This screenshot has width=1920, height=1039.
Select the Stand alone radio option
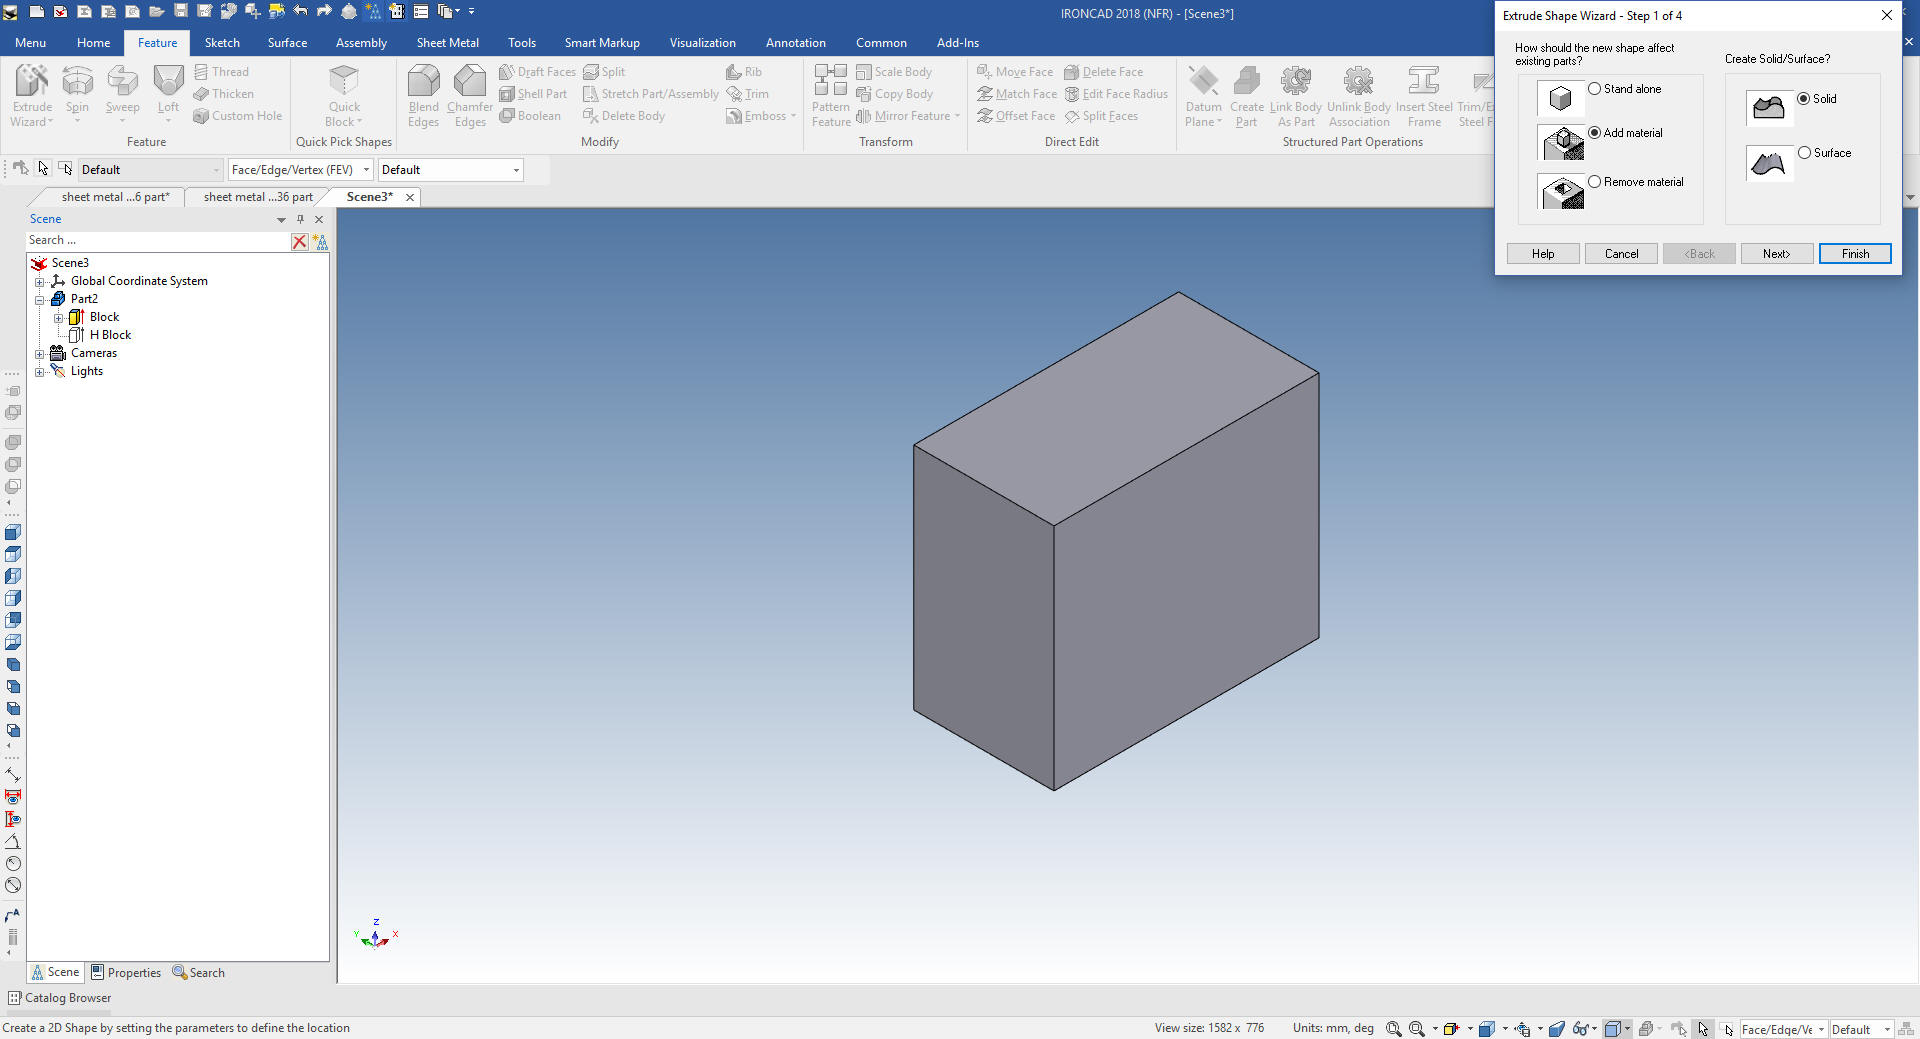[1595, 89]
